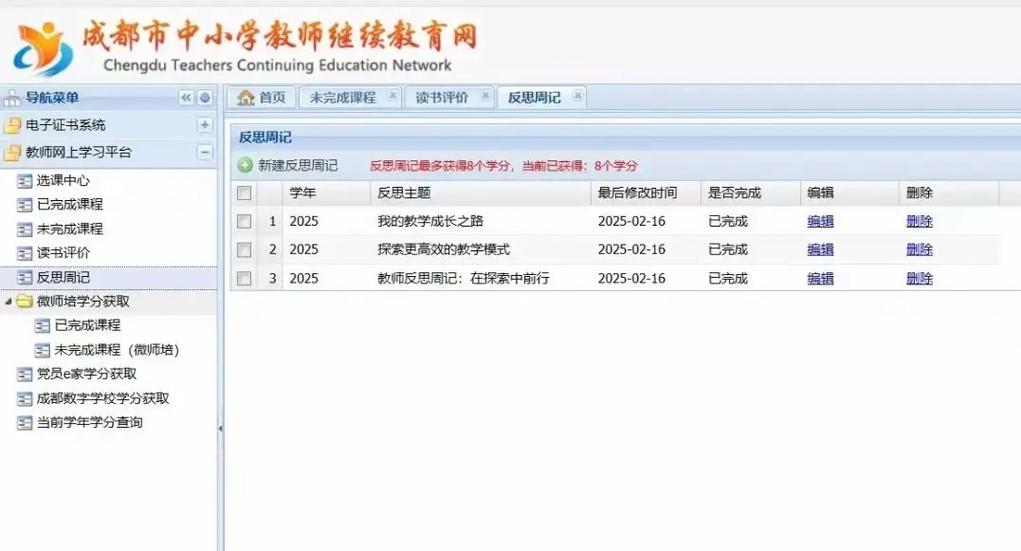Click list icon beside 当前学年学分查询
Screen dimensions: 1021x551
(24, 423)
